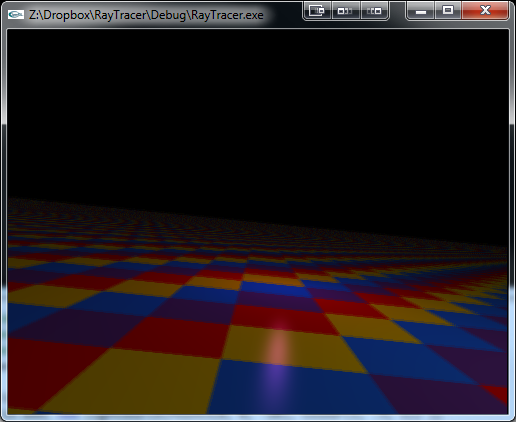Image resolution: width=516 pixels, height=422 pixels.
Task: Open the RayTracer window system menu icon
Action: tap(16, 14)
